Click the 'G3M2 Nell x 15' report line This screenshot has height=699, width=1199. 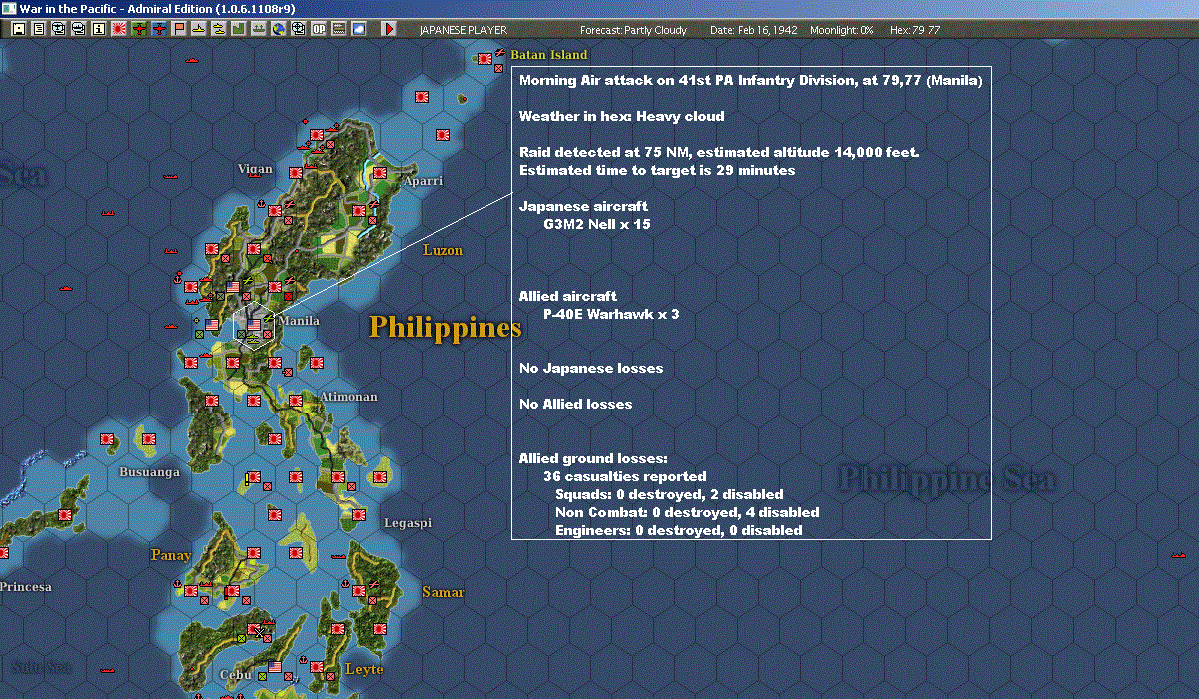(x=596, y=224)
